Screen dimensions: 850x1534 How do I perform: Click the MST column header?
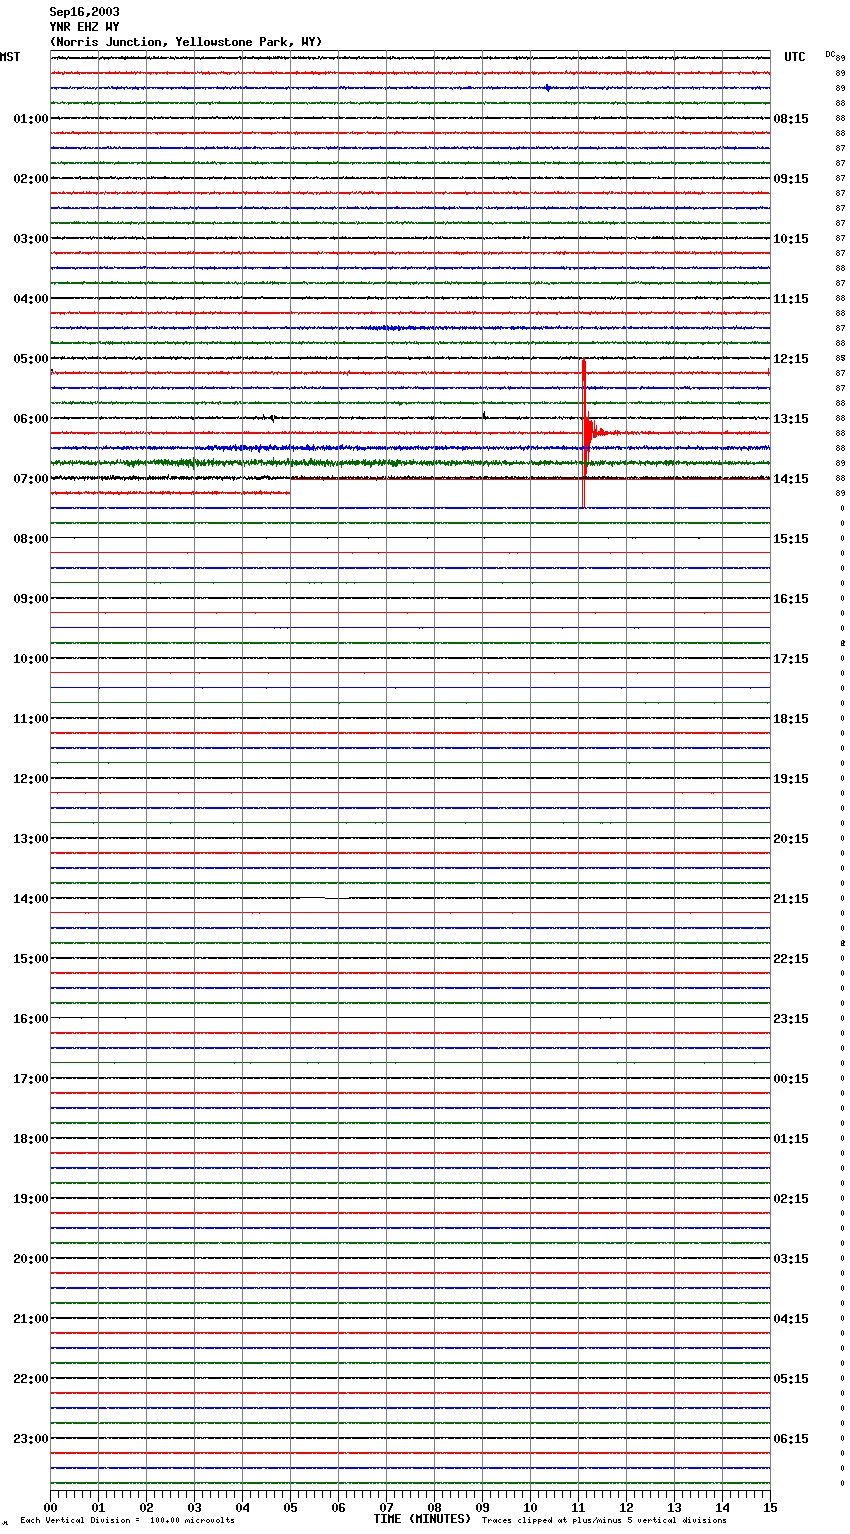(x=10, y=57)
